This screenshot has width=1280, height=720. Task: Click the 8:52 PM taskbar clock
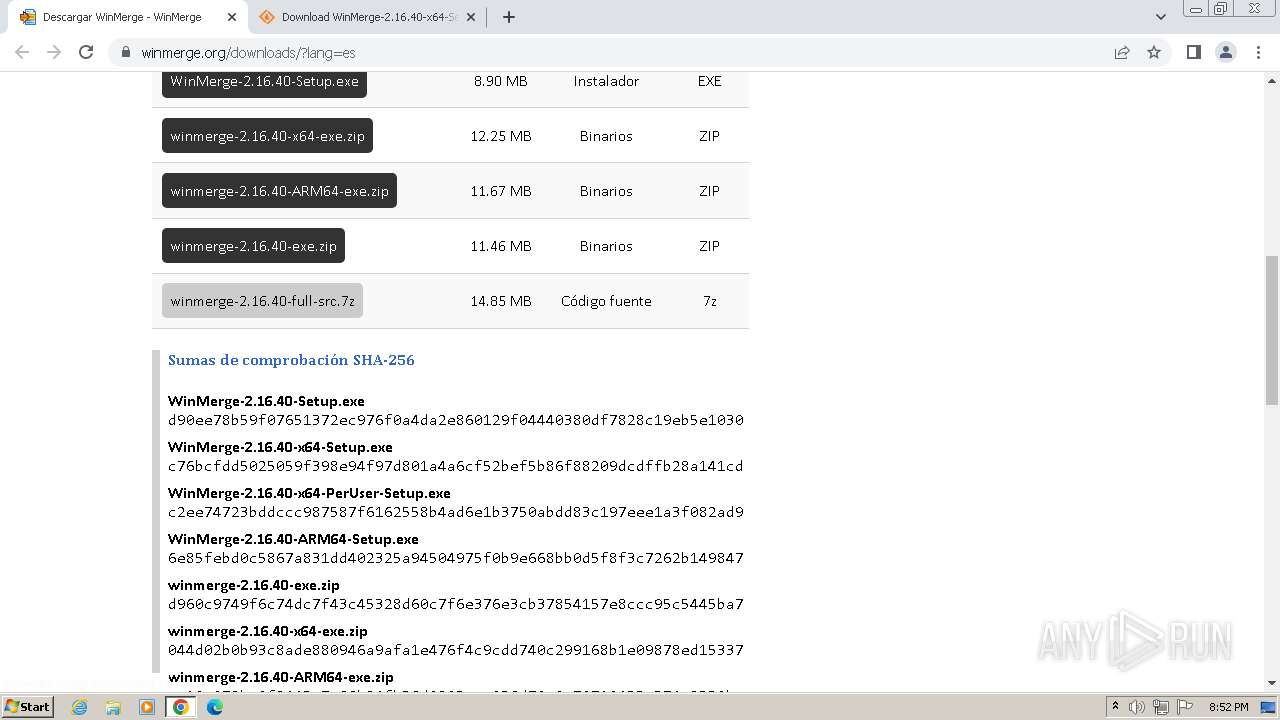1229,707
